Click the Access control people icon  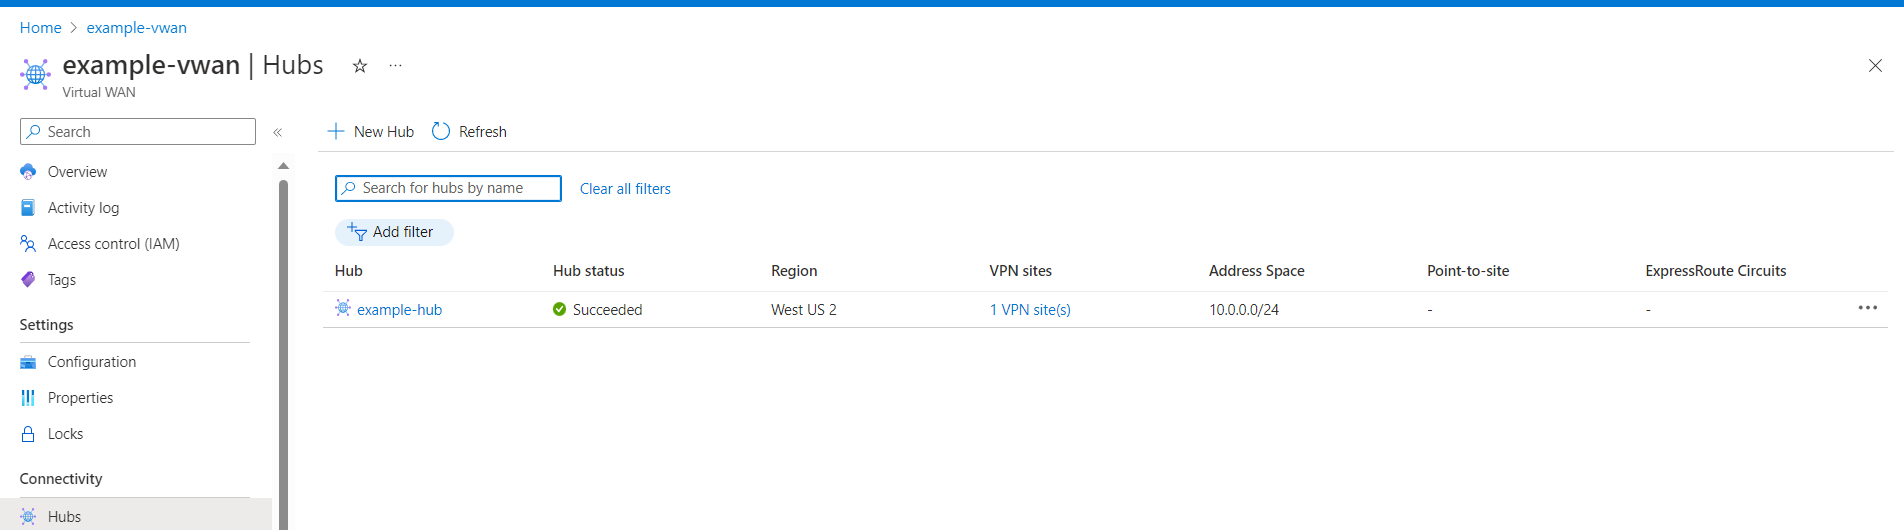point(28,244)
